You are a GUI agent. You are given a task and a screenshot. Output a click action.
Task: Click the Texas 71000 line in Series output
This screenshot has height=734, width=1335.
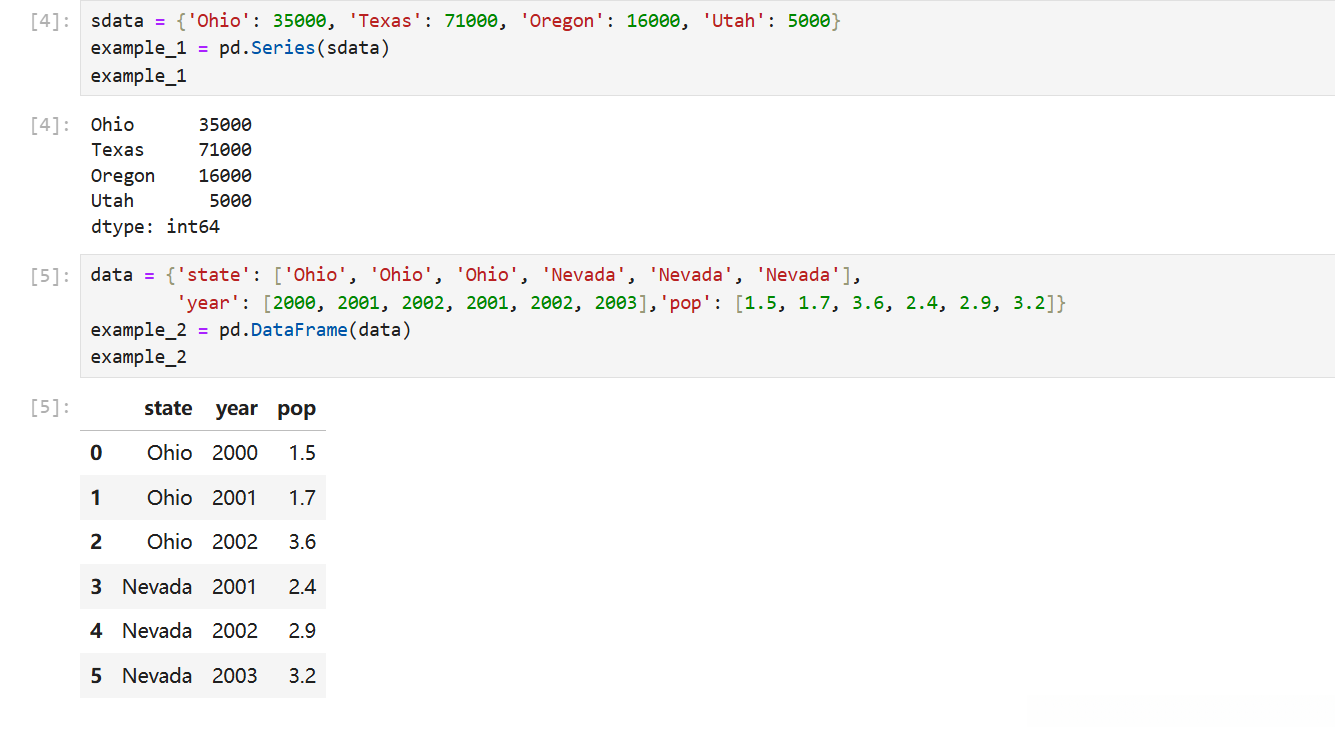click(171, 150)
